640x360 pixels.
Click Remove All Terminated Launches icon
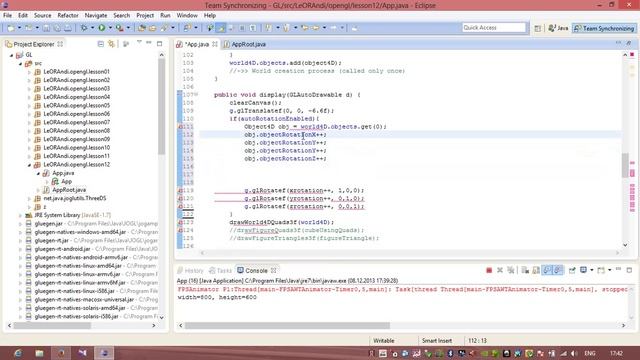pos(510,270)
